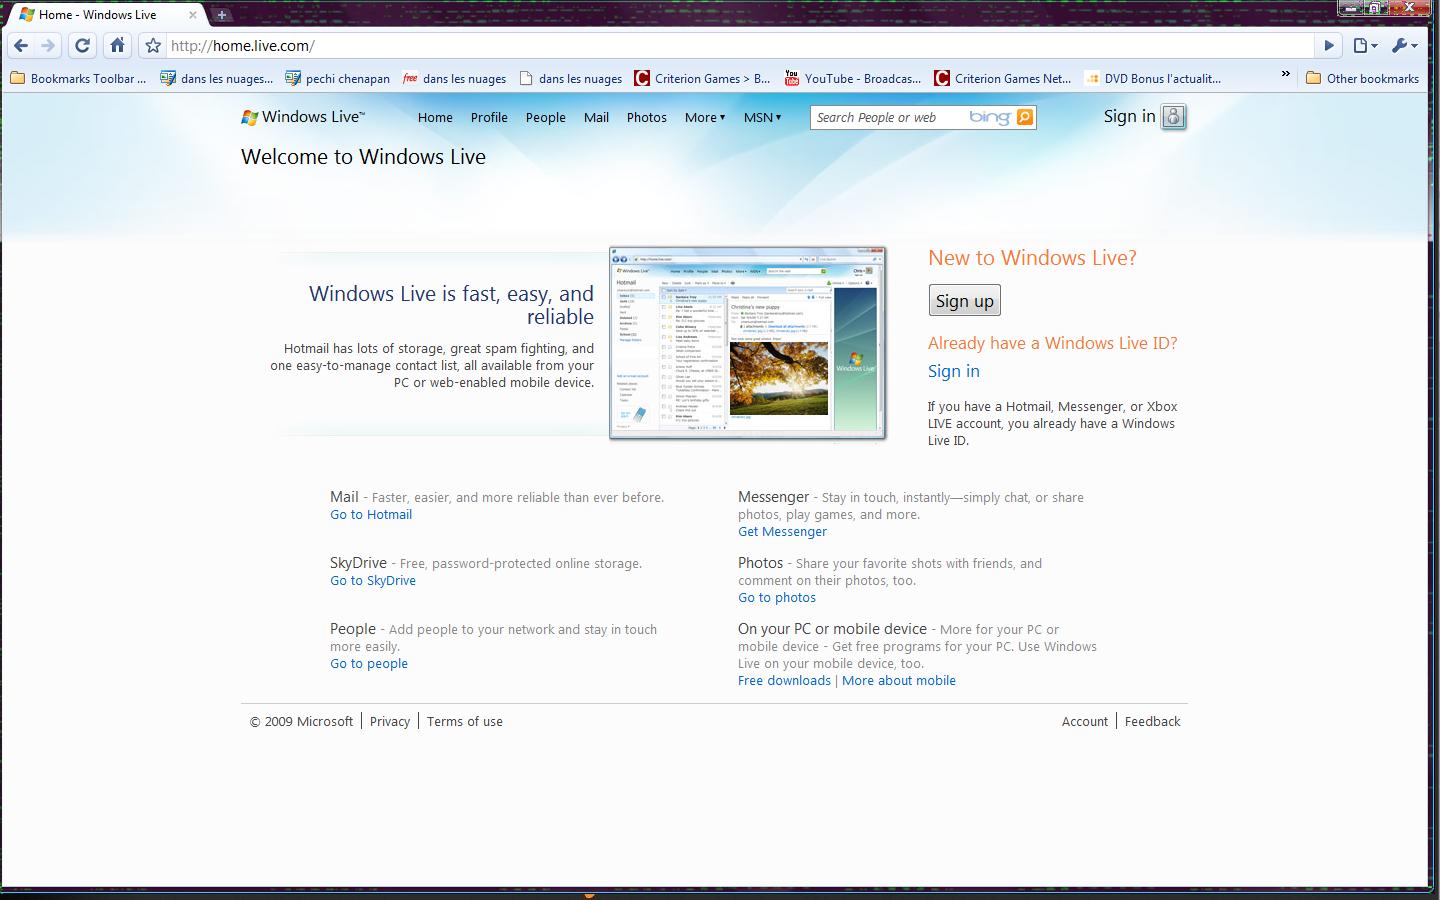1440x900 pixels.
Task: Click the sign-in avatar icon
Action: tap(1174, 117)
